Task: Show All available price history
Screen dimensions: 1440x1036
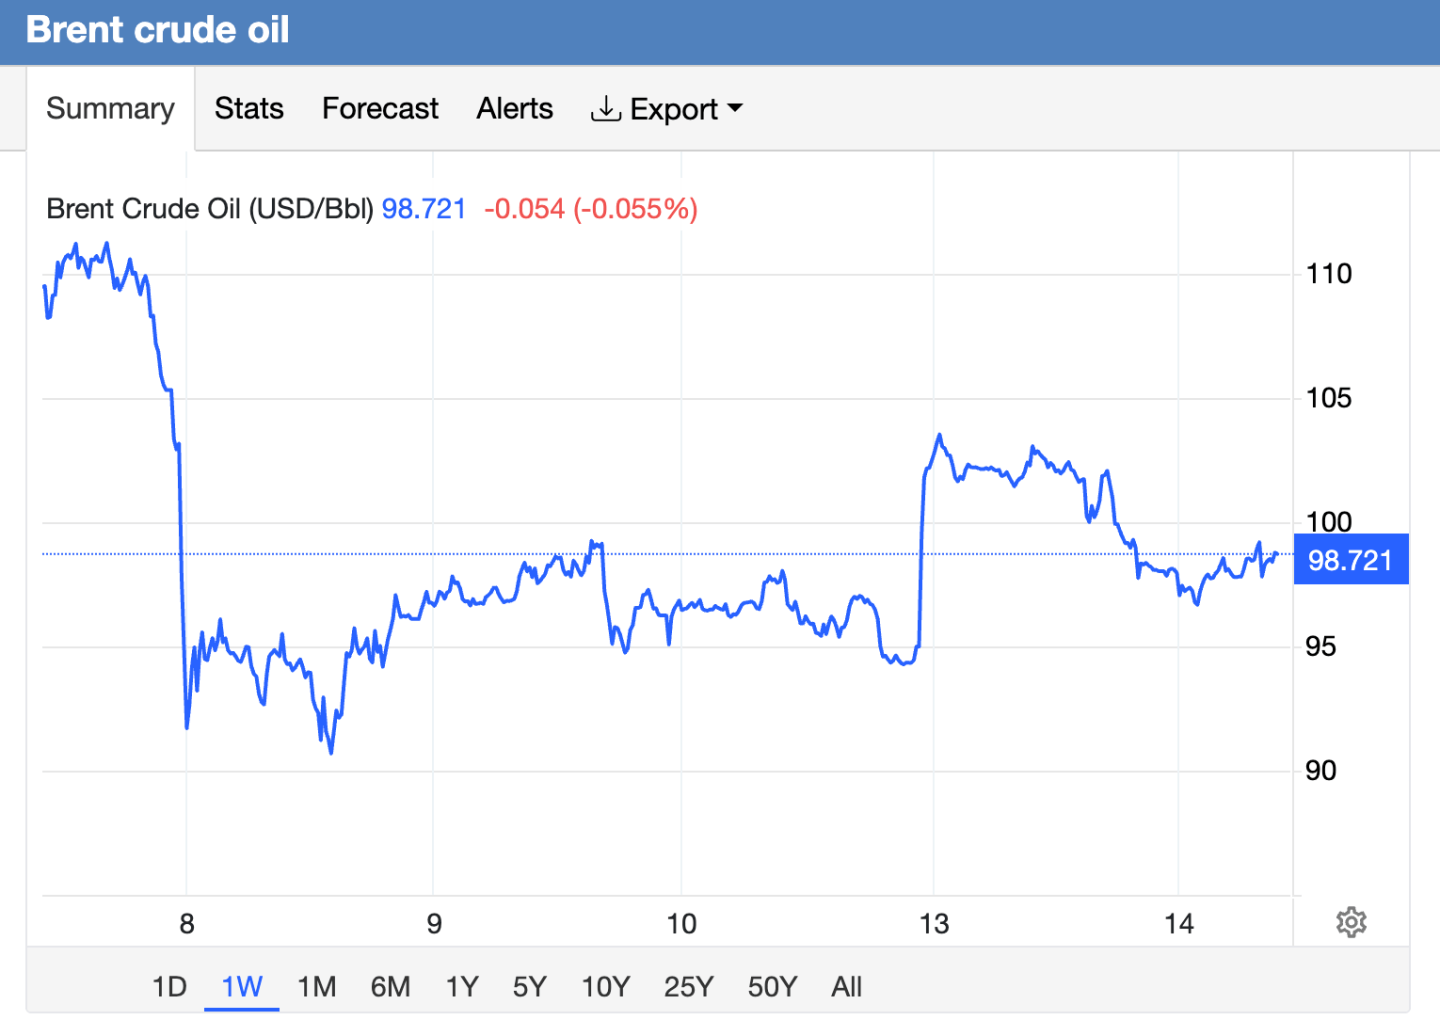Action: (x=846, y=987)
